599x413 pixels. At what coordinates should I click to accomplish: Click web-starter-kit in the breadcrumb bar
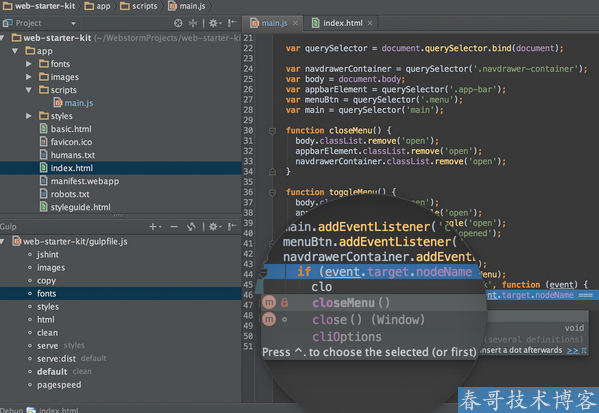(39, 6)
